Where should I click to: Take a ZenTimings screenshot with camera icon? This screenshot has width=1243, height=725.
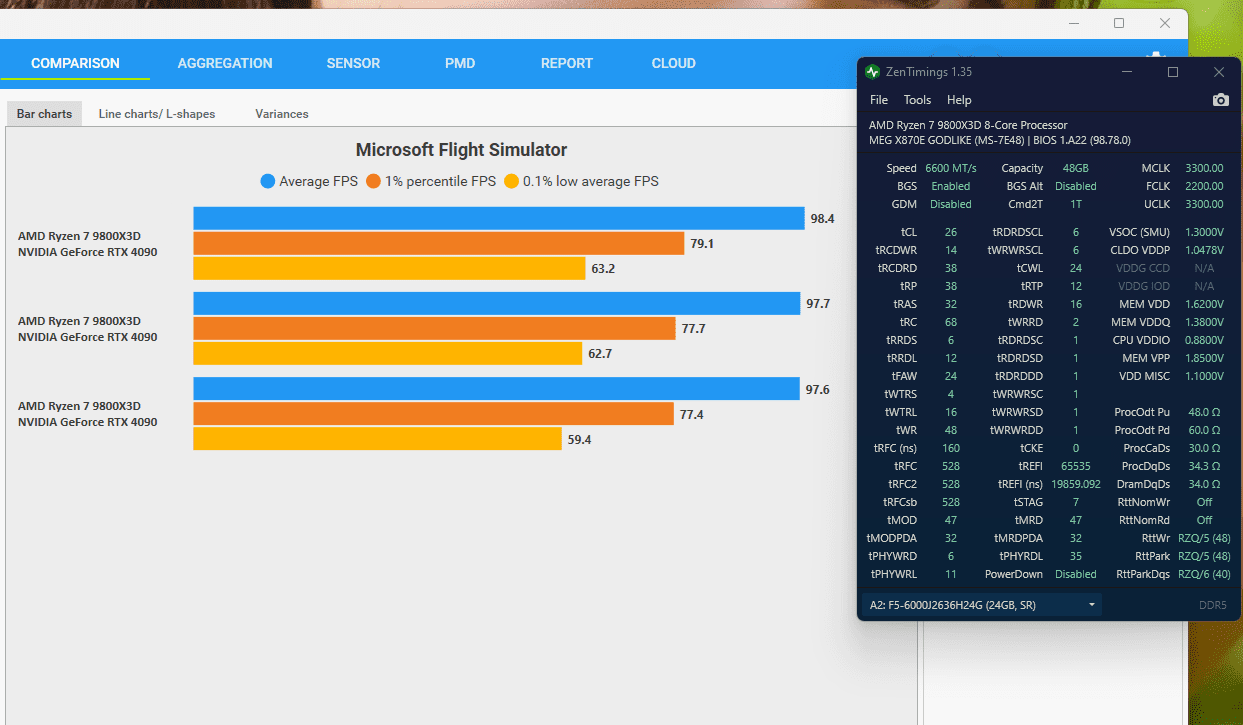pyautogui.click(x=1220, y=100)
